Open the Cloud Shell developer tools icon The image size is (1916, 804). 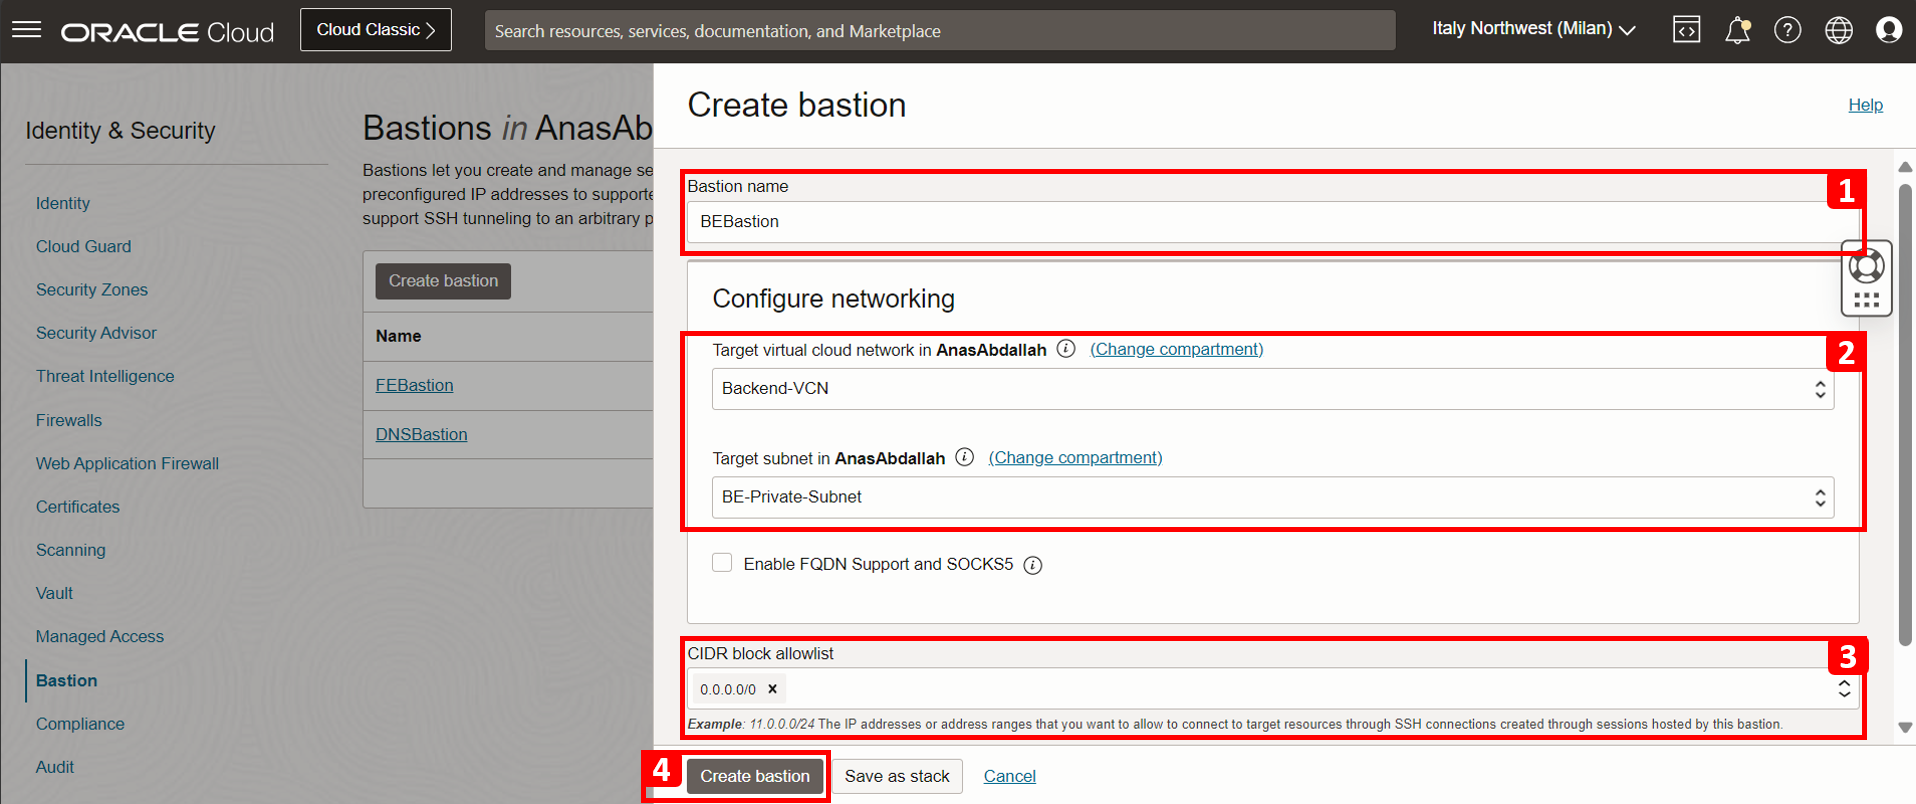pyautogui.click(x=1686, y=30)
